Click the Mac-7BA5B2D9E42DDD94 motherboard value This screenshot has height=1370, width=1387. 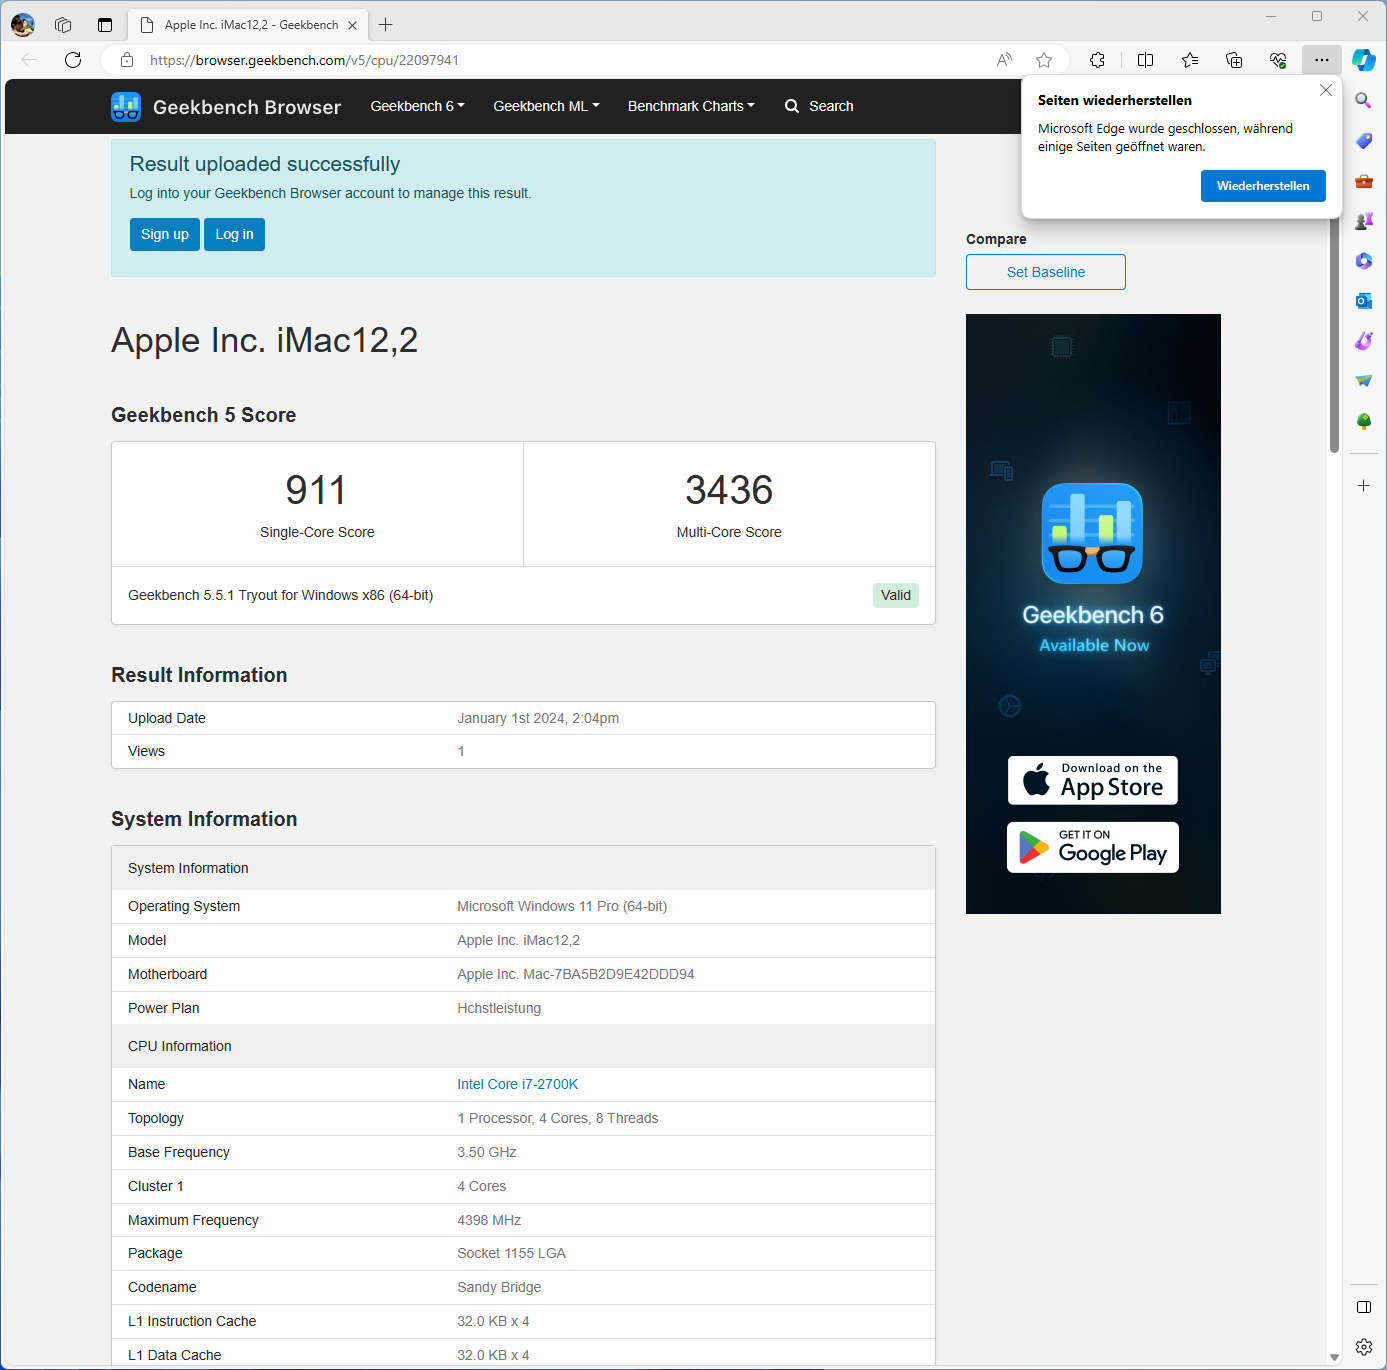coord(576,974)
